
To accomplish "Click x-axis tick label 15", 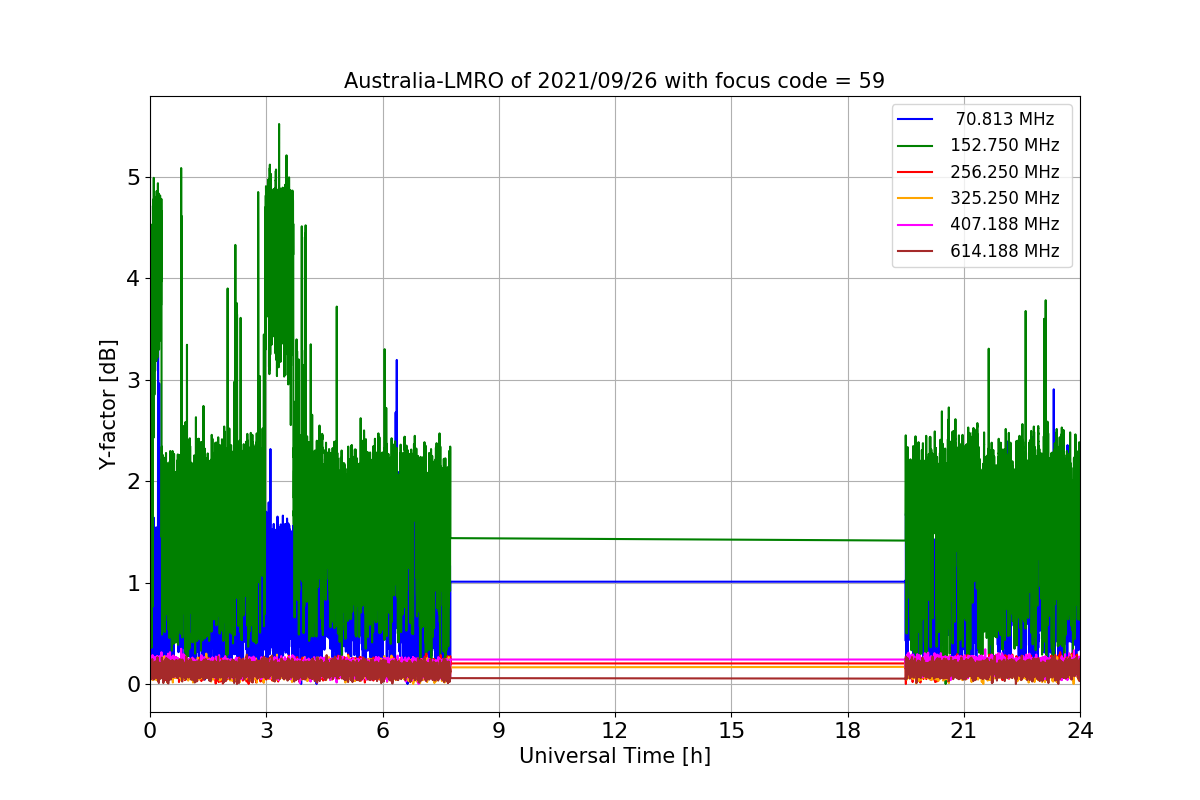I will 731,731.
